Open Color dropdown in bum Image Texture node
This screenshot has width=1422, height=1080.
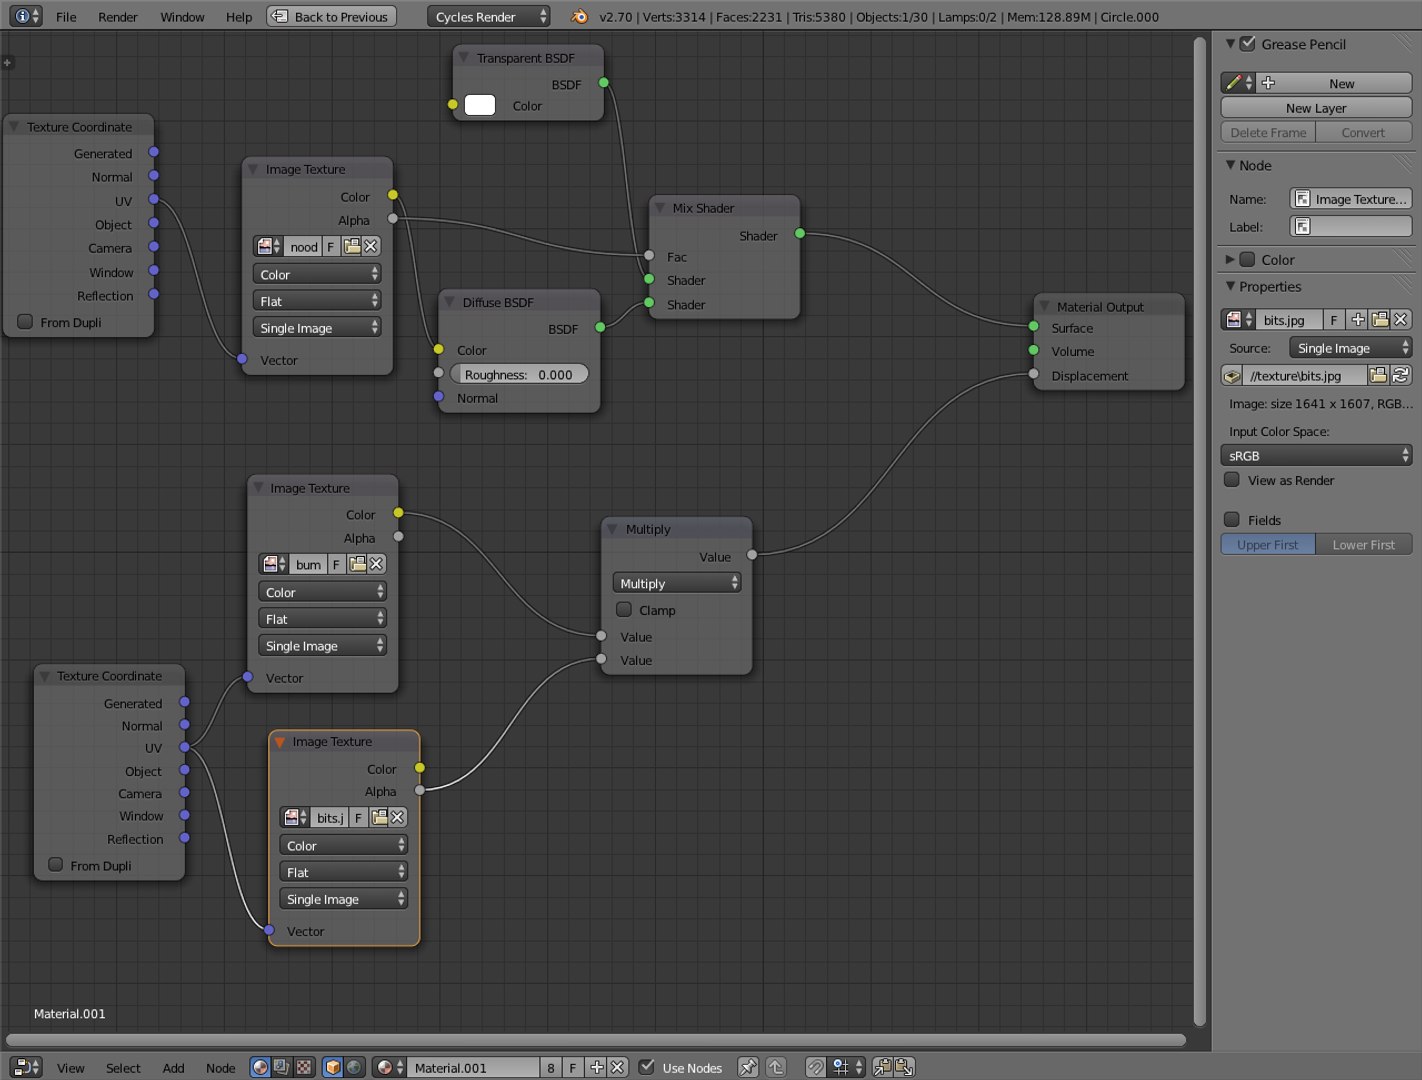point(322,592)
